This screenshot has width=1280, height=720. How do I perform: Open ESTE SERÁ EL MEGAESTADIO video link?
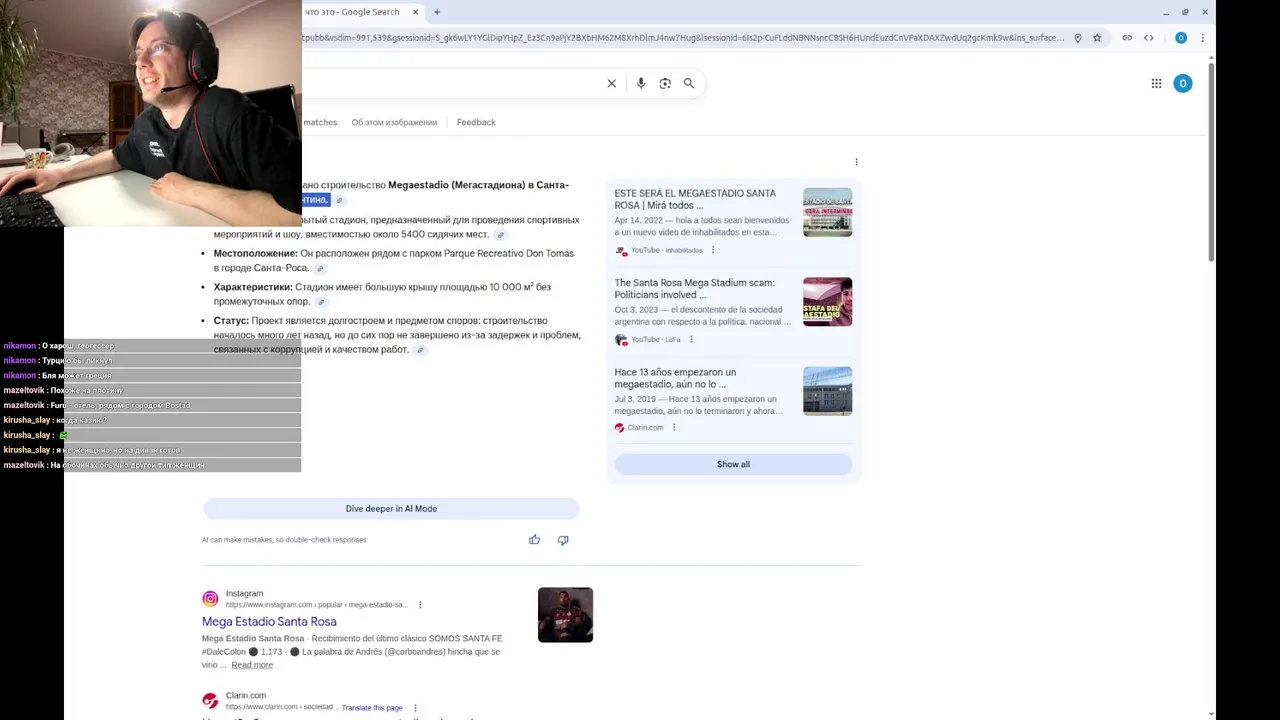coord(695,199)
